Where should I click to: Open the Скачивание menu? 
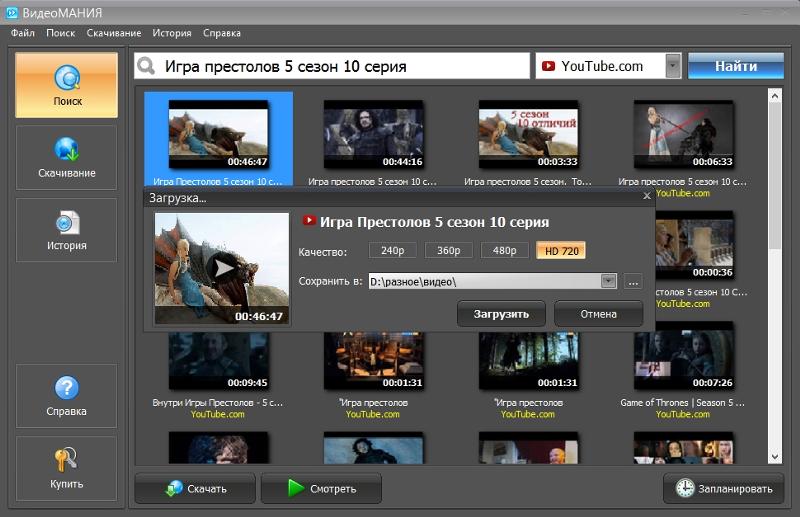[x=114, y=33]
